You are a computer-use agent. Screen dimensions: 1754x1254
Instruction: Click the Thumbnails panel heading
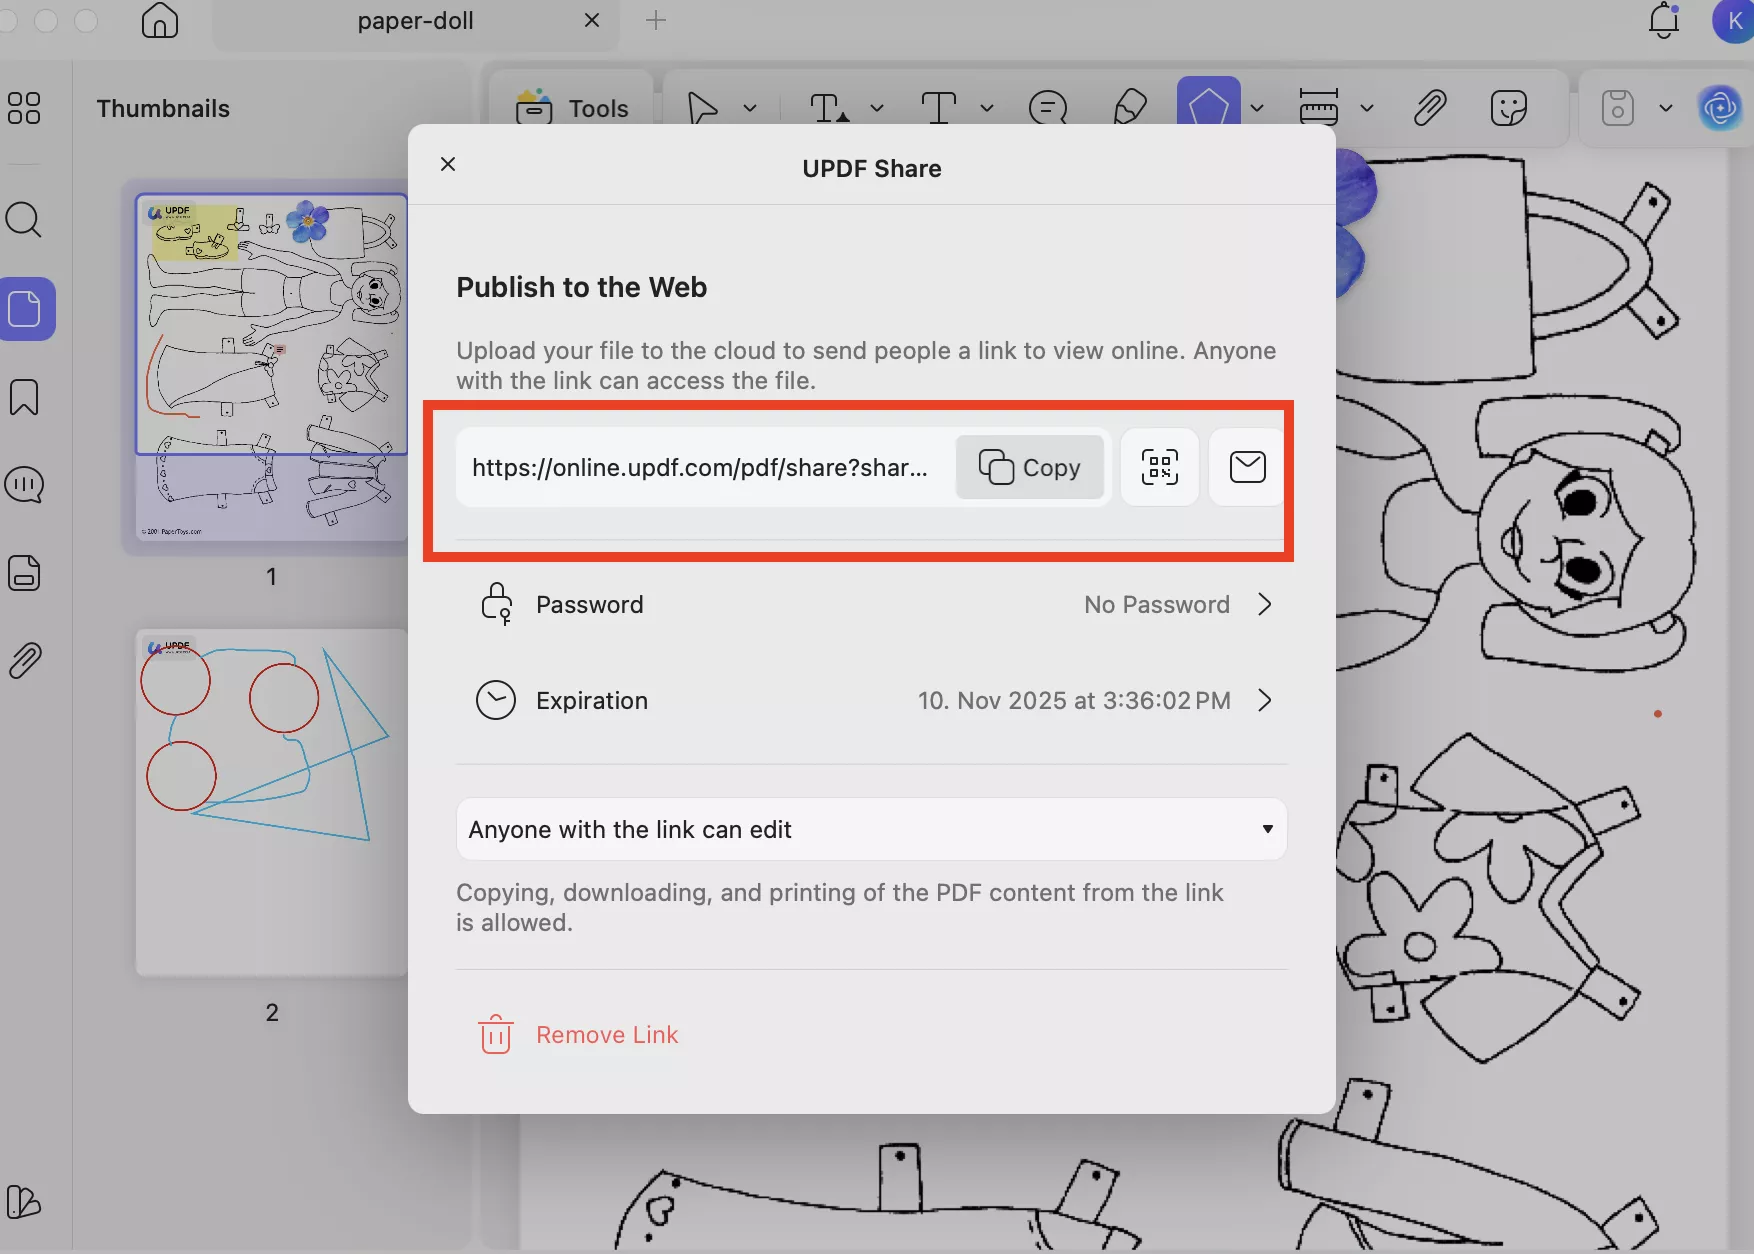pos(163,109)
